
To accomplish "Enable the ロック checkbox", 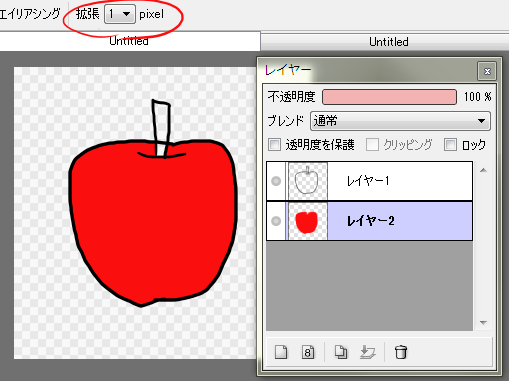I will pyautogui.click(x=450, y=145).
